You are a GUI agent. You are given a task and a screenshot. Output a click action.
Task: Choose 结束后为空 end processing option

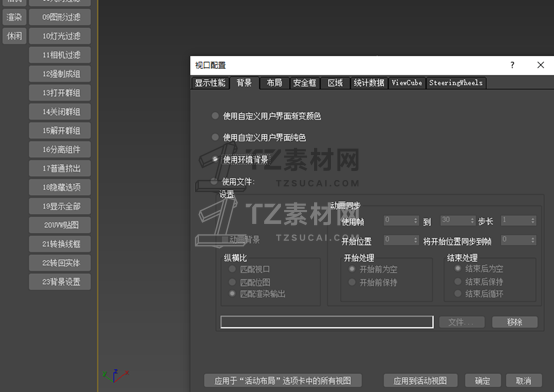[x=458, y=268]
